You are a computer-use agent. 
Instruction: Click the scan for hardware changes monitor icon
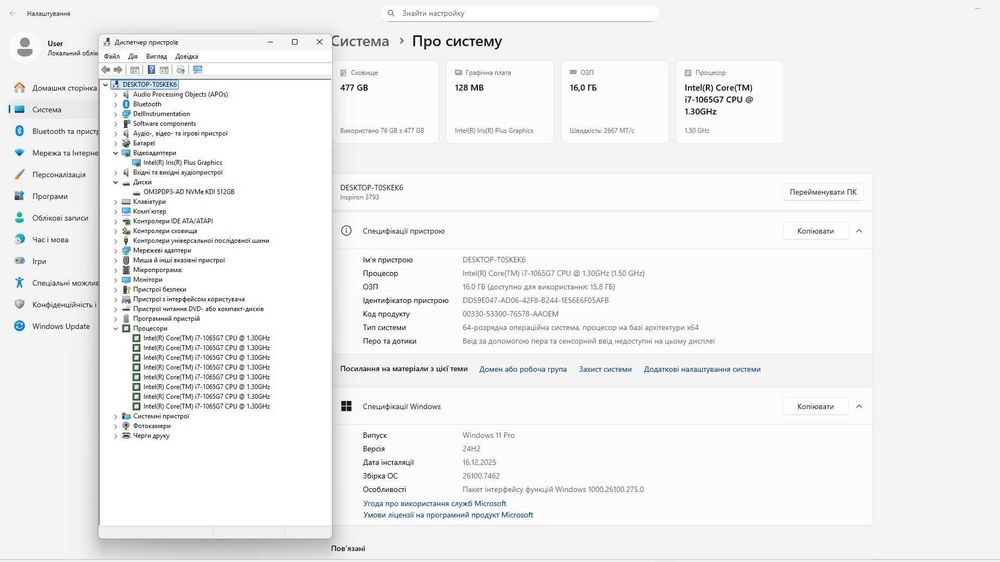tap(198, 70)
